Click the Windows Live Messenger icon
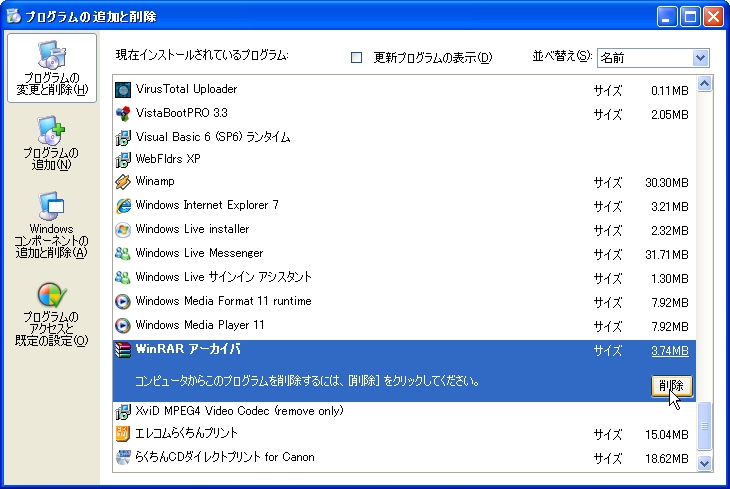This screenshot has height=489, width=730. click(123, 253)
